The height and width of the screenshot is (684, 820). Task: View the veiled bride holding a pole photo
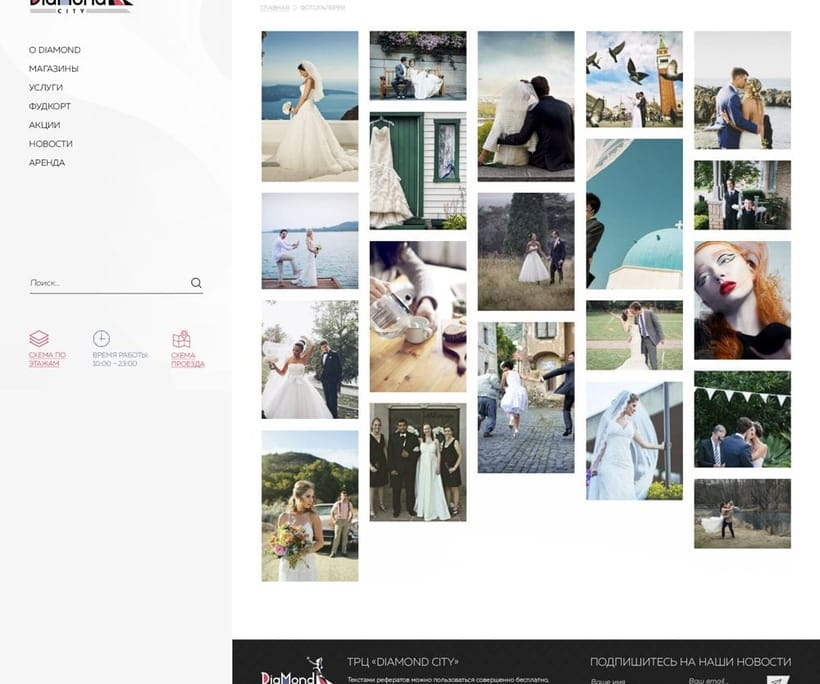click(634, 440)
